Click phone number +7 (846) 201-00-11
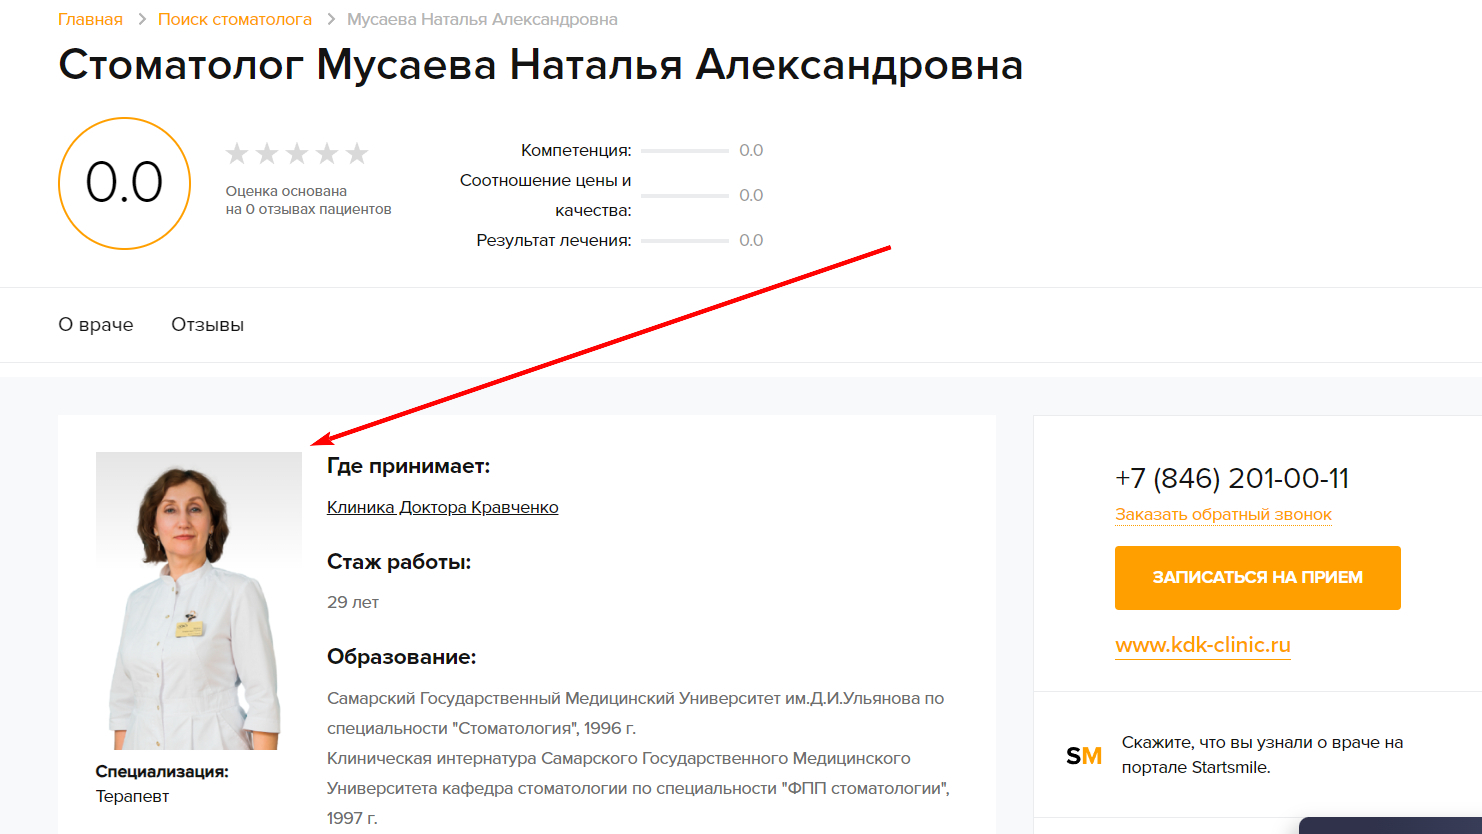 click(1232, 479)
